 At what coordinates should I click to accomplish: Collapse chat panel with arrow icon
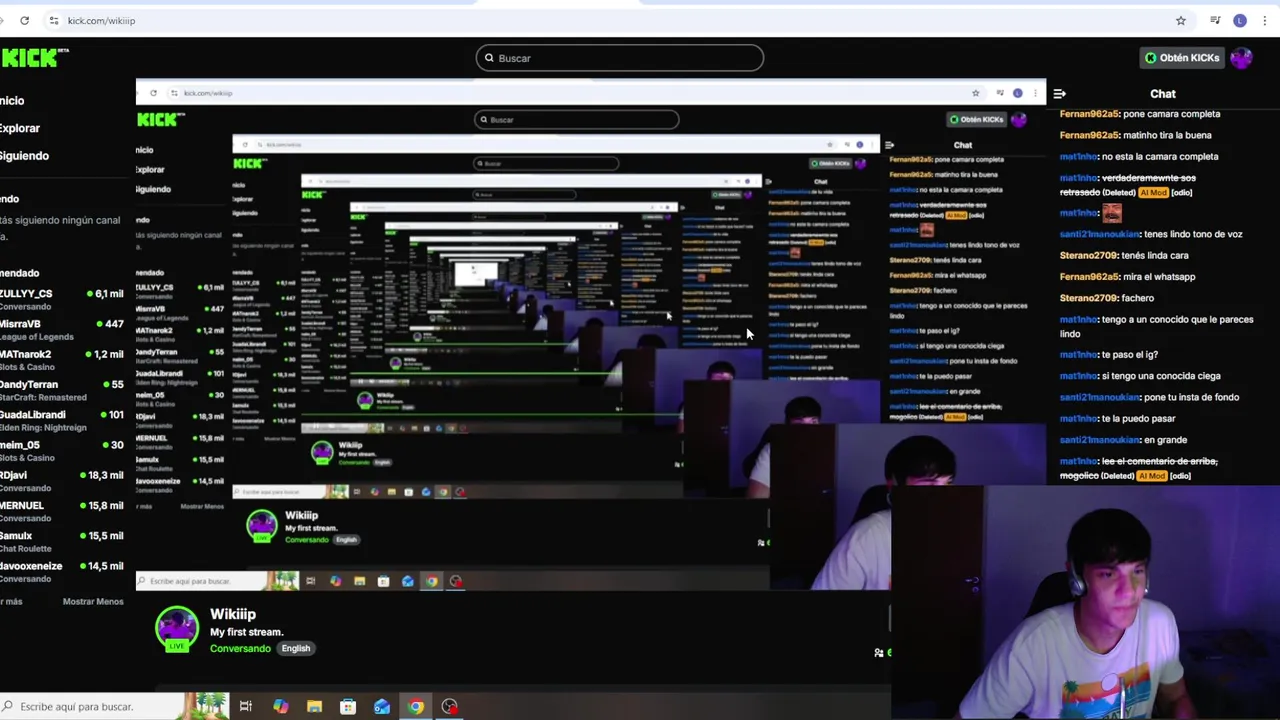(1060, 94)
